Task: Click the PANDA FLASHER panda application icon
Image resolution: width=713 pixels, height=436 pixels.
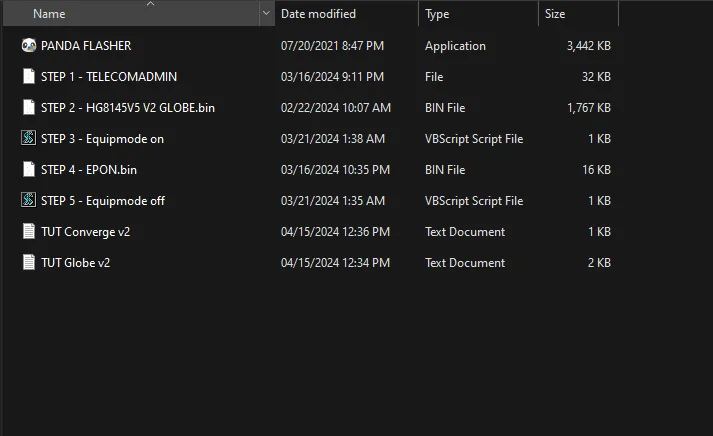Action: [x=29, y=45]
